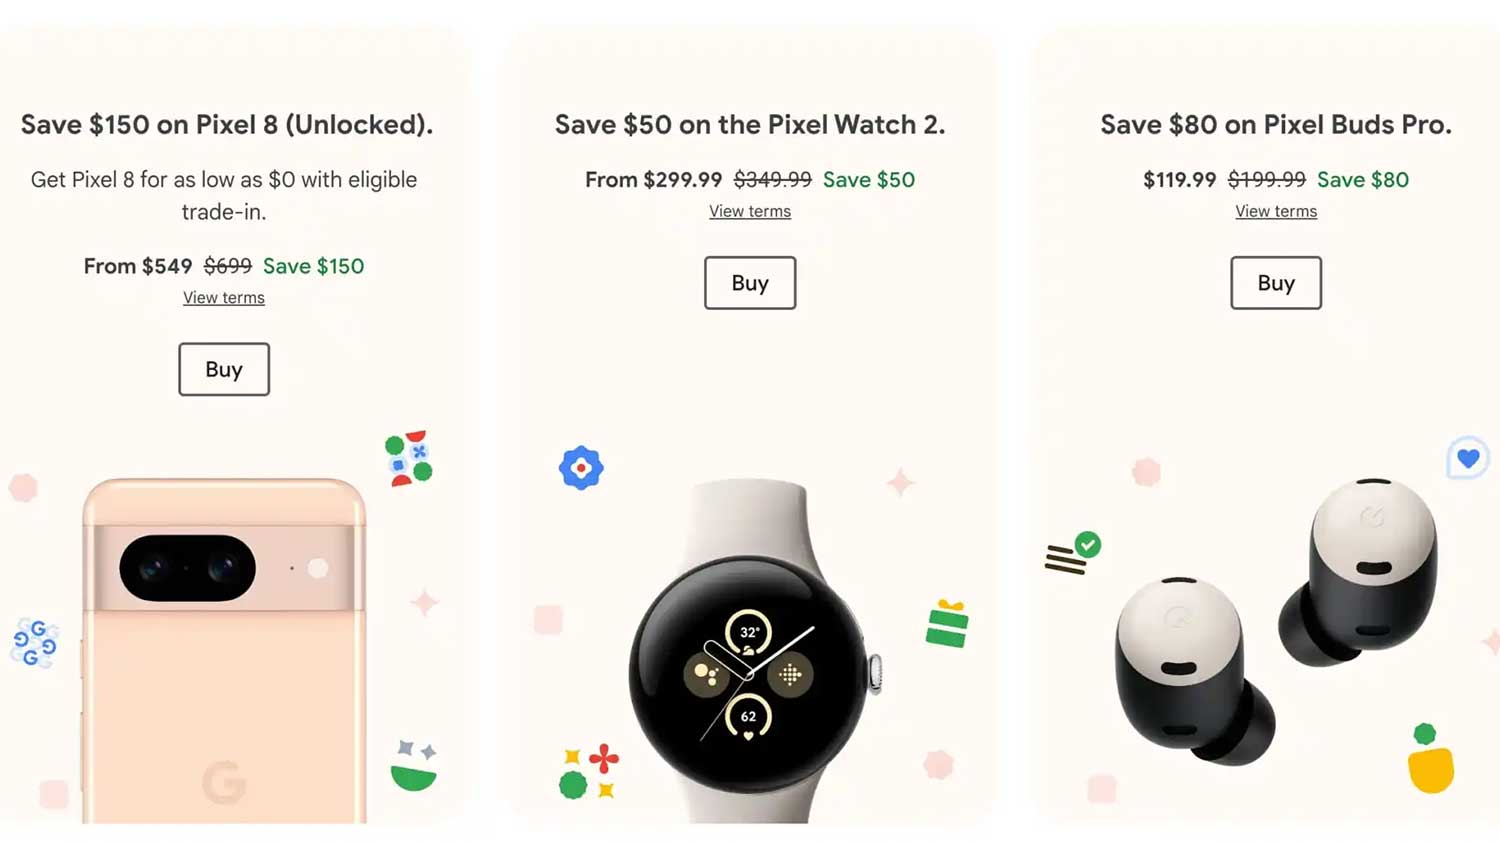The height and width of the screenshot is (844, 1500).
Task: Click the peach Pixel 8 phone image
Action: coord(224,650)
